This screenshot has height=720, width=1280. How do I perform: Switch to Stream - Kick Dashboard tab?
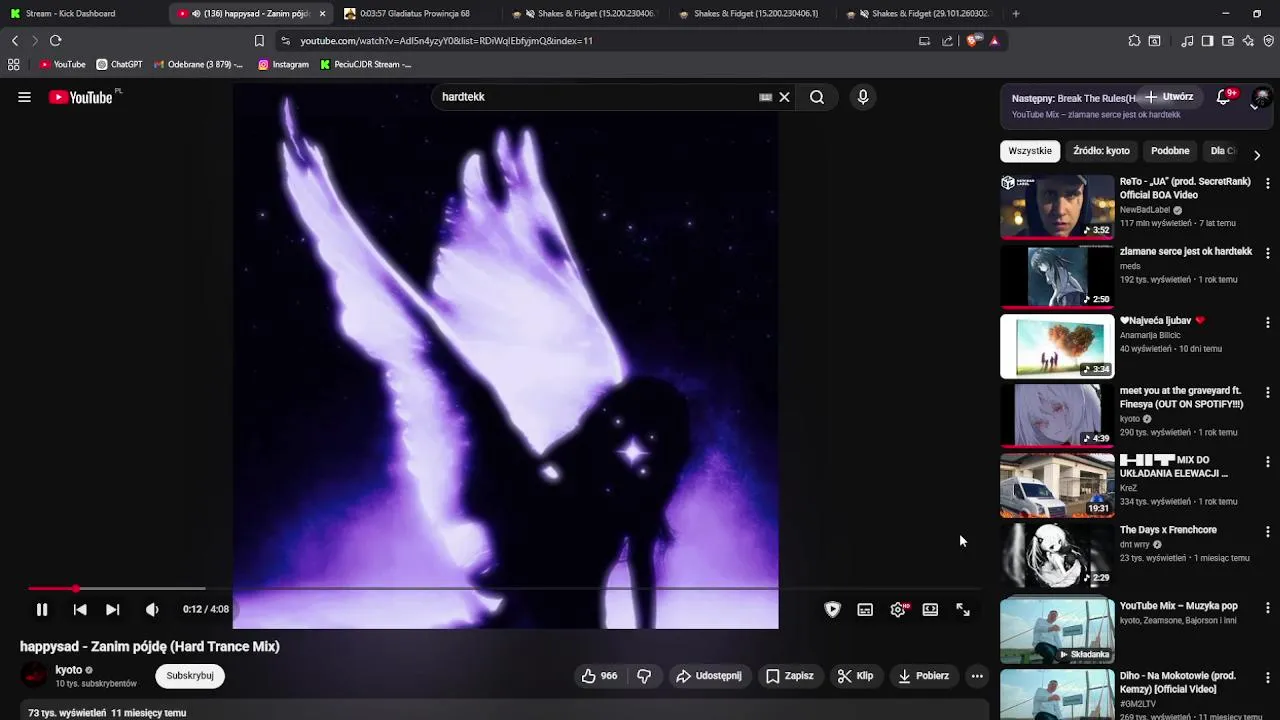(x=84, y=14)
